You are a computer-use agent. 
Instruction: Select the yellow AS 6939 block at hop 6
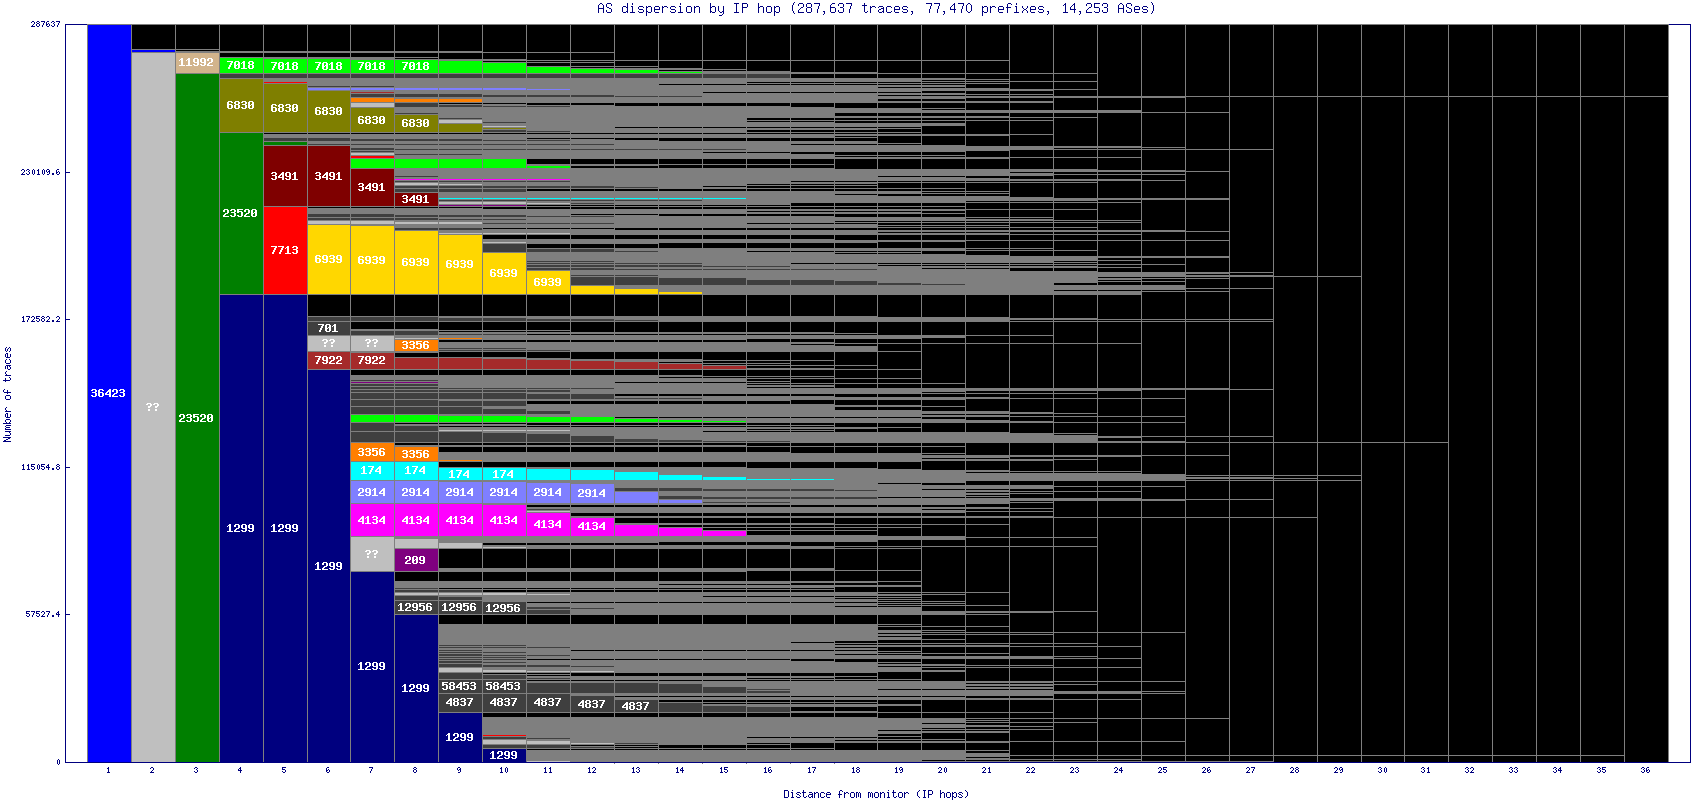(x=329, y=259)
